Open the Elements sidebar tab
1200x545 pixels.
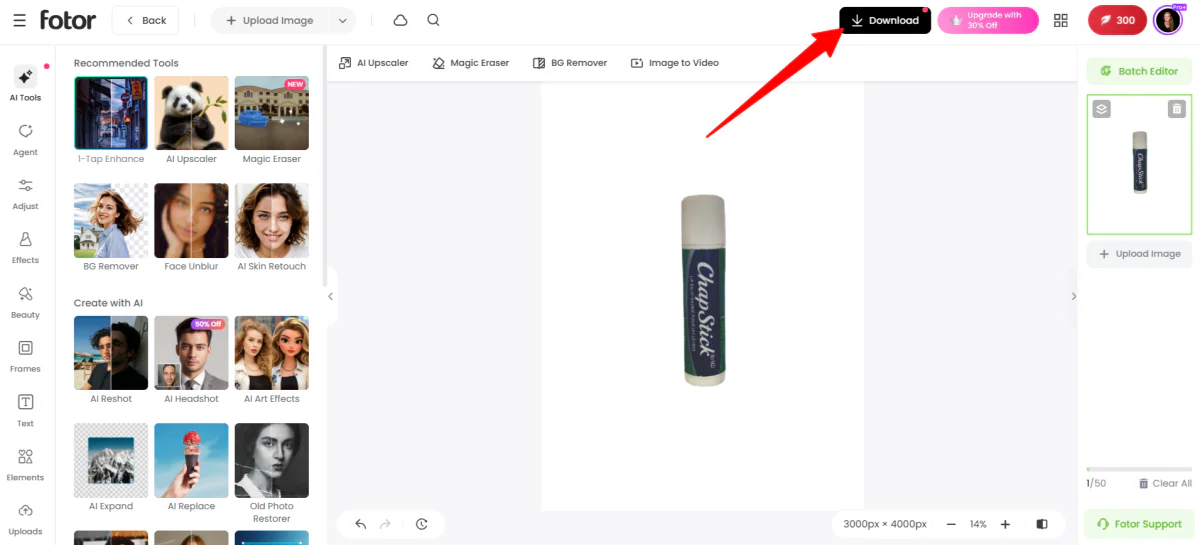26,465
